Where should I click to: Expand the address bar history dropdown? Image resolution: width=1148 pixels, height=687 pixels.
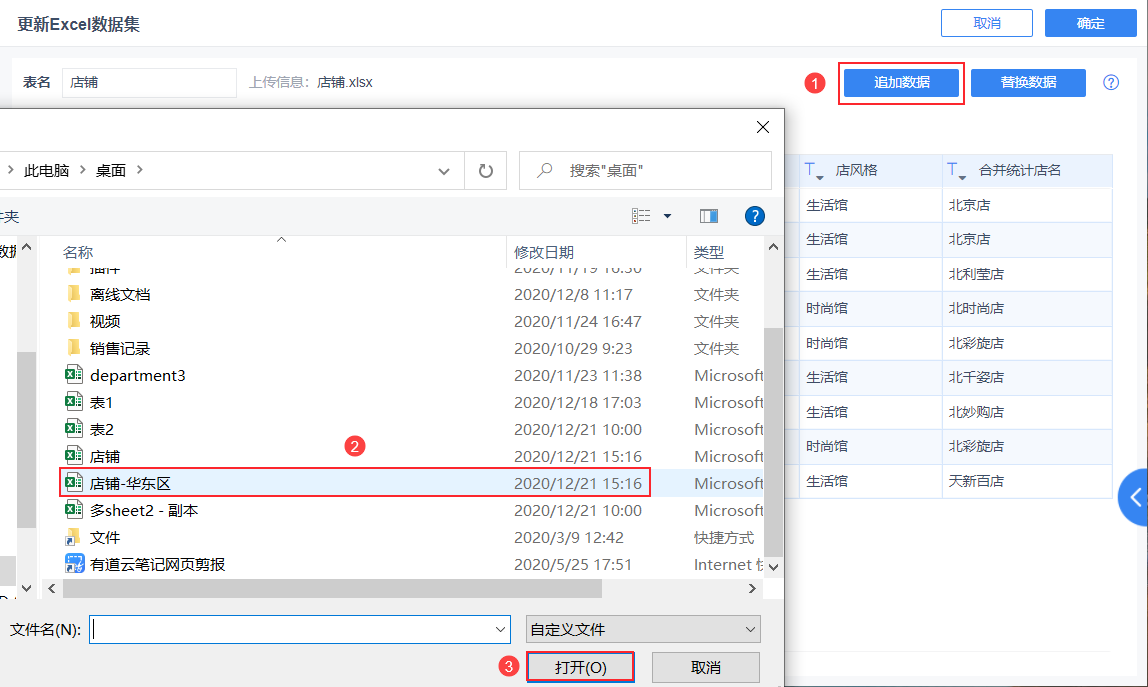[444, 171]
